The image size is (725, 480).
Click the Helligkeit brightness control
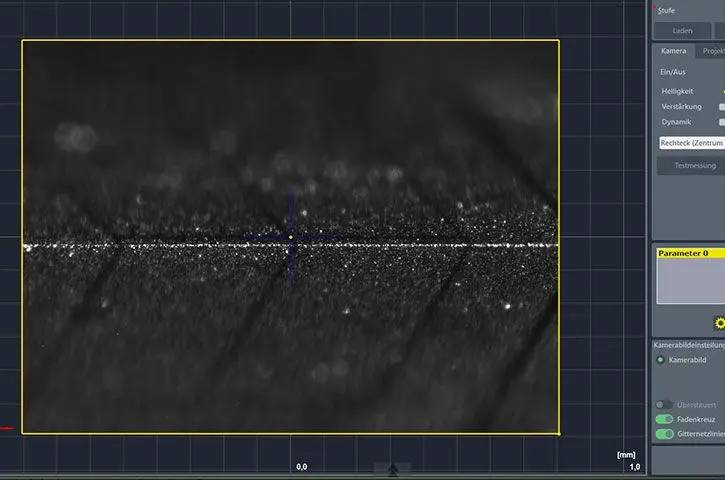(x=721, y=91)
